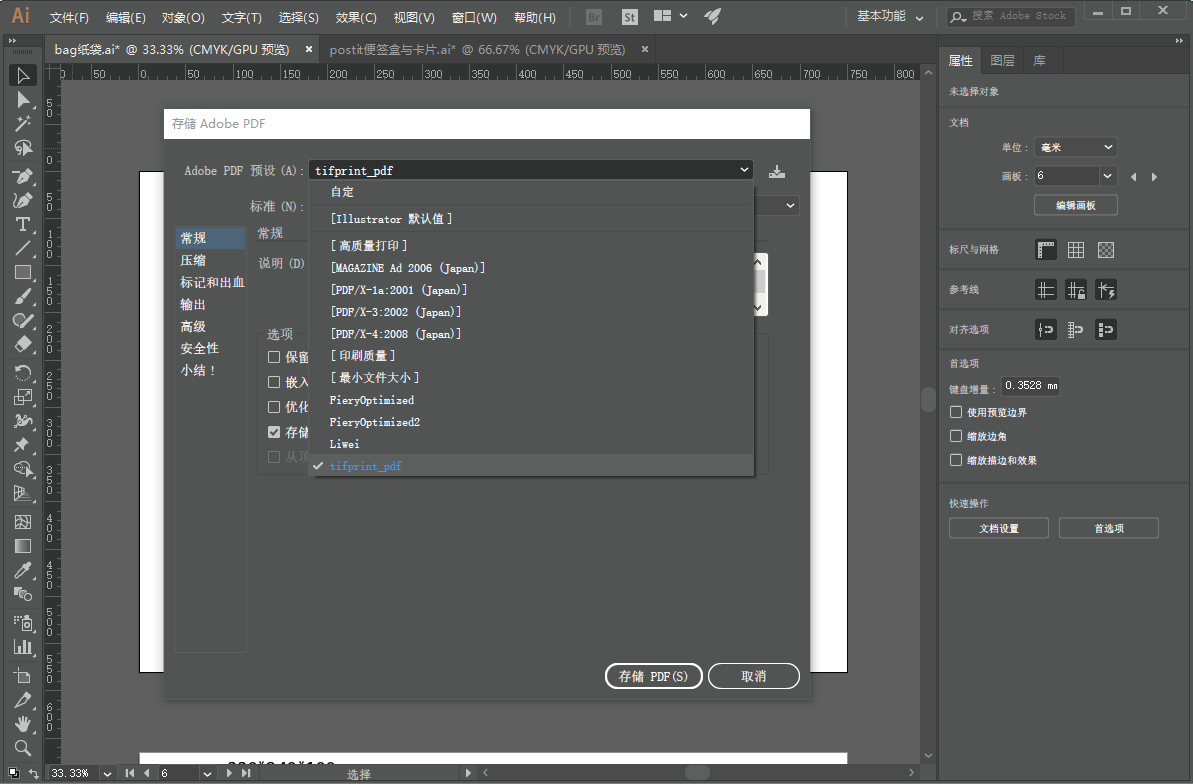Select the Gradient tool

(23, 546)
